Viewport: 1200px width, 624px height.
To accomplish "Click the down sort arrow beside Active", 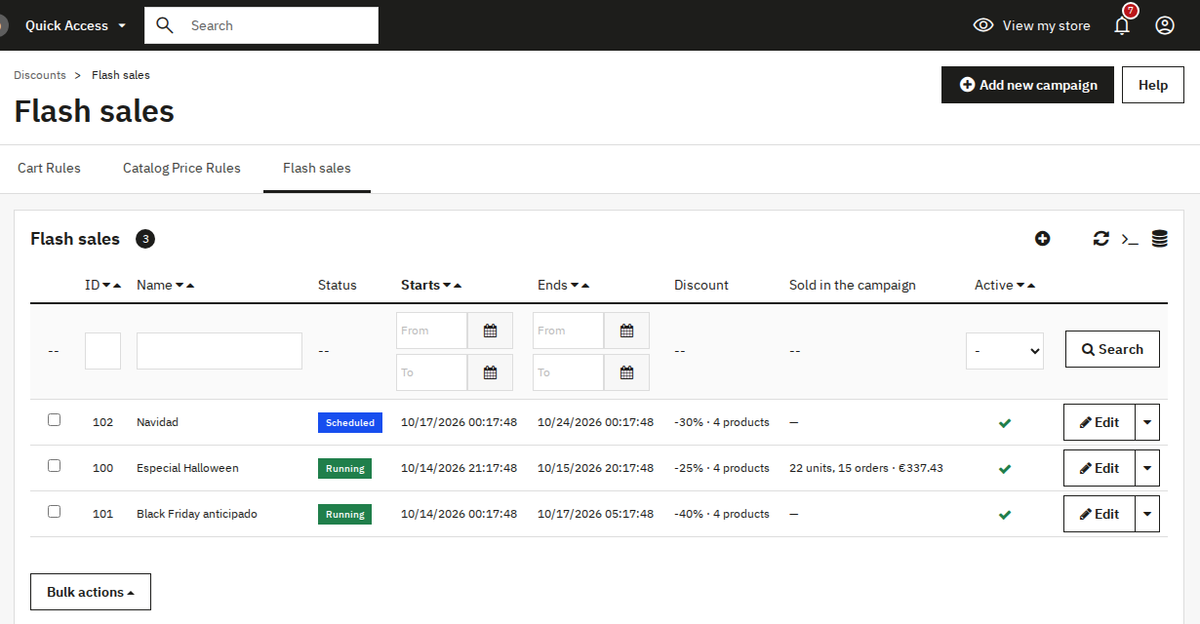I will [x=1020, y=286].
